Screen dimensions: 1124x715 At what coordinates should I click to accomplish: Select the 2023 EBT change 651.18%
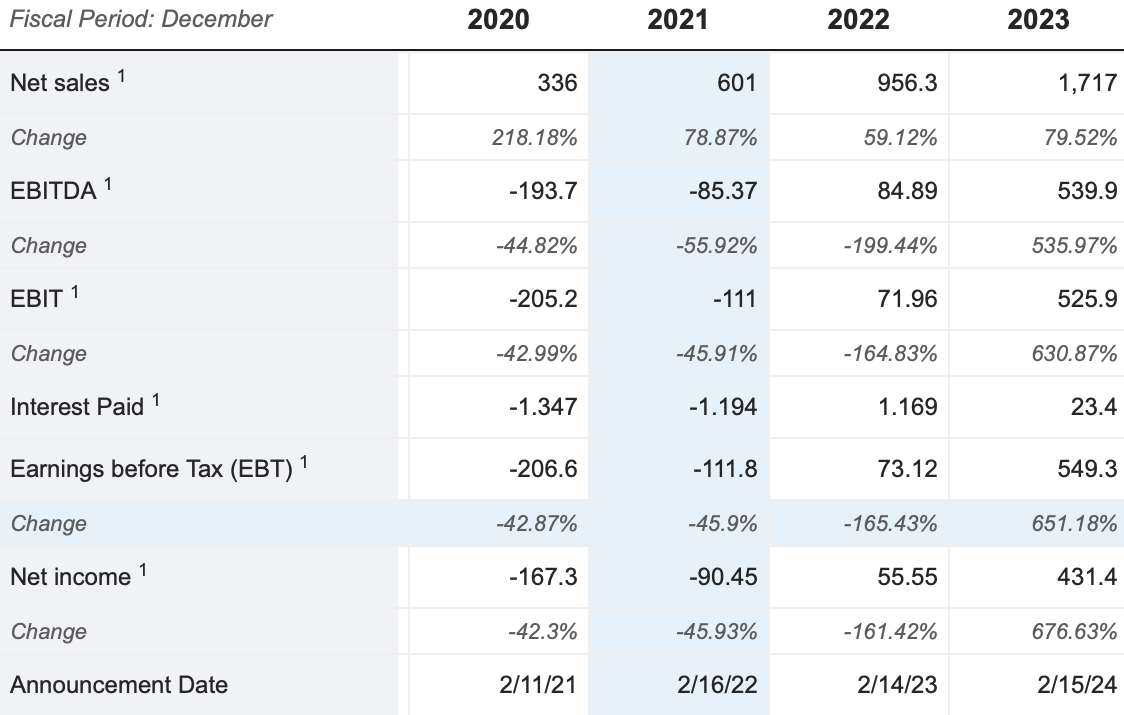pos(1075,523)
